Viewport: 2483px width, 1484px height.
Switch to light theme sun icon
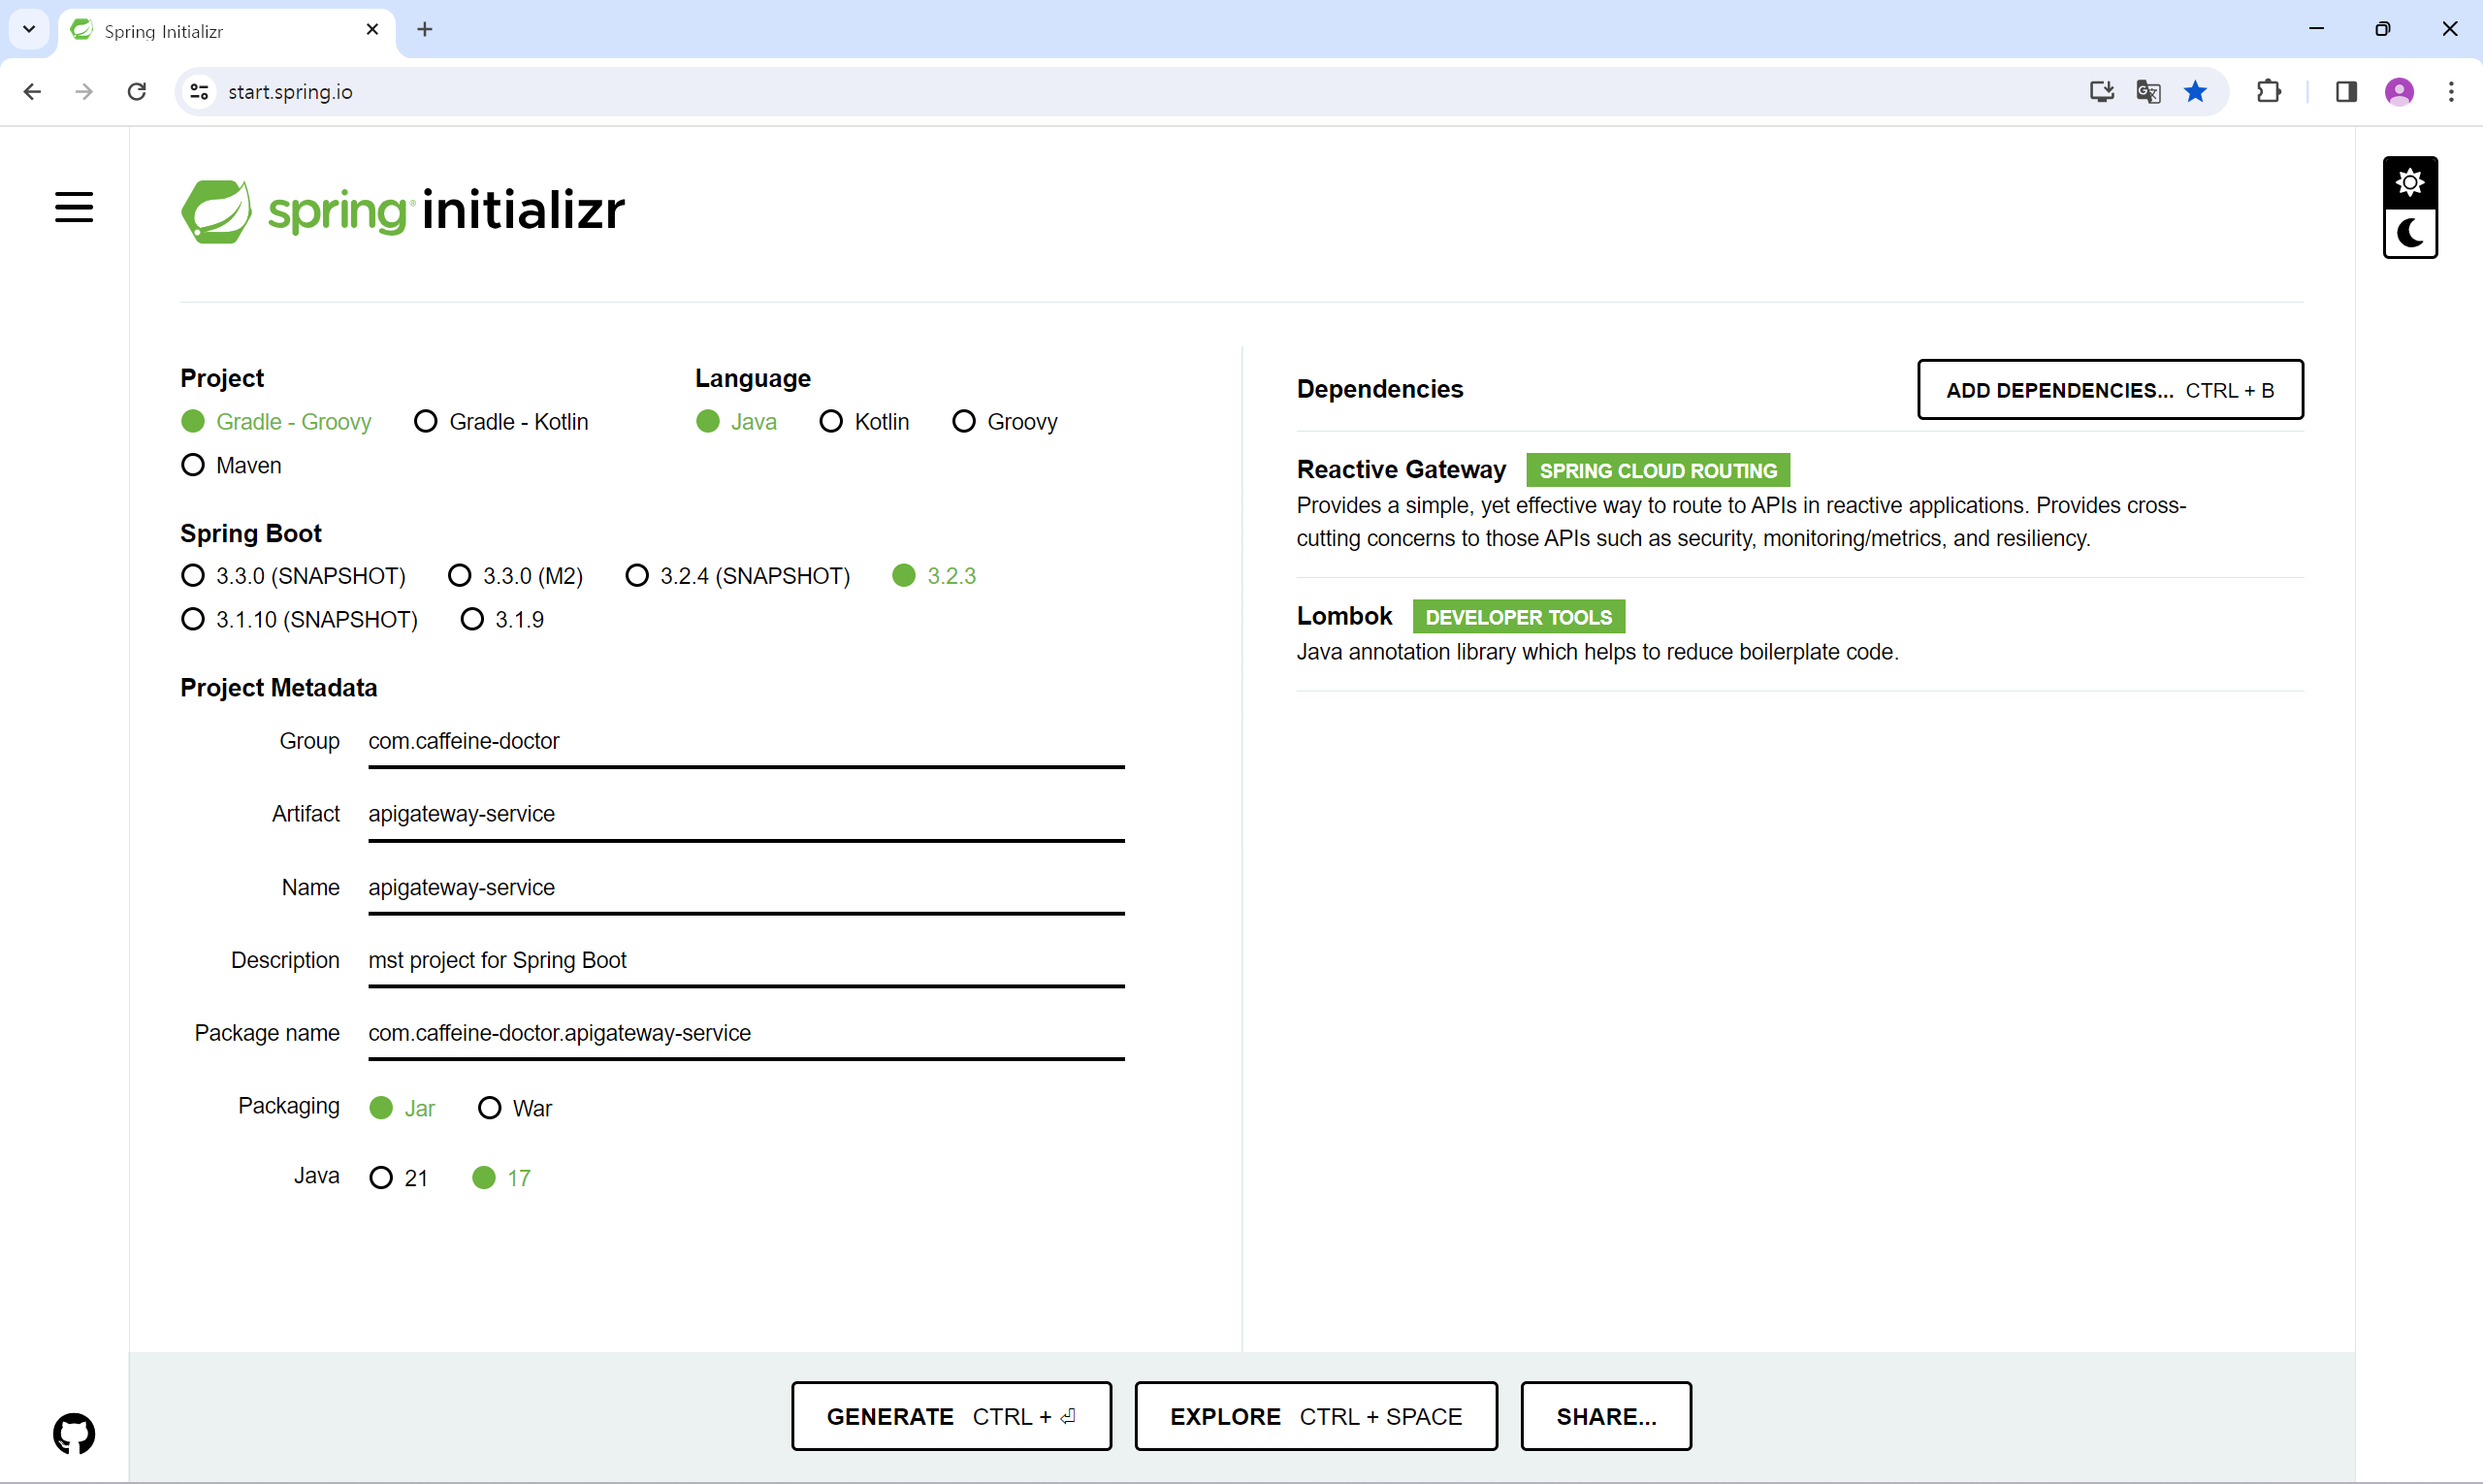(x=2409, y=183)
